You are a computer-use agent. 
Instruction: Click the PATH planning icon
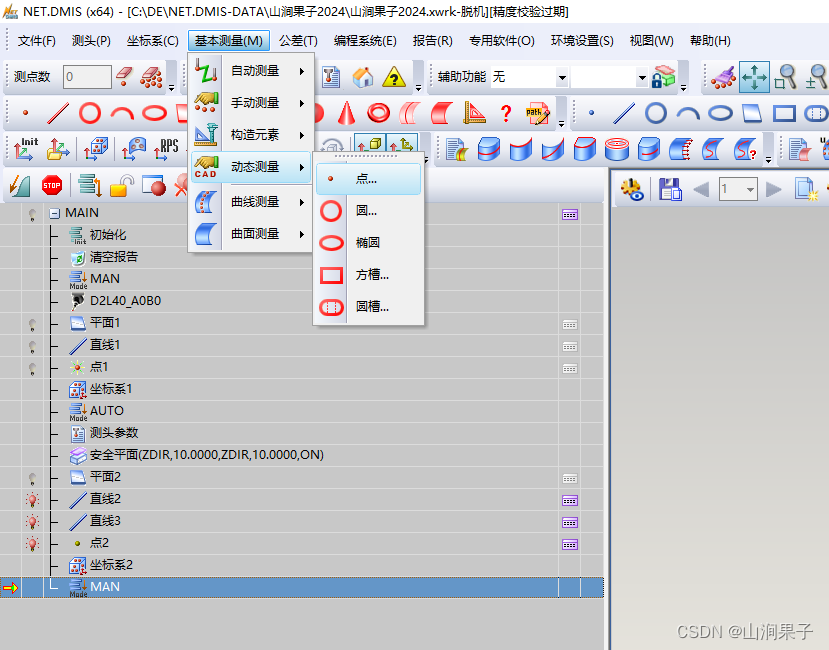pyautogui.click(x=536, y=113)
